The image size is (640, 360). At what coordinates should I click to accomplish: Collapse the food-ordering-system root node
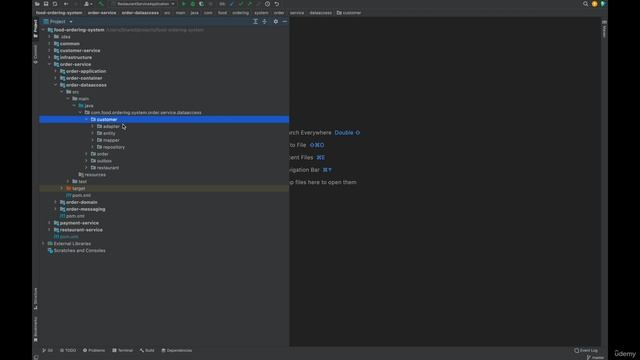pyautogui.click(x=44, y=30)
